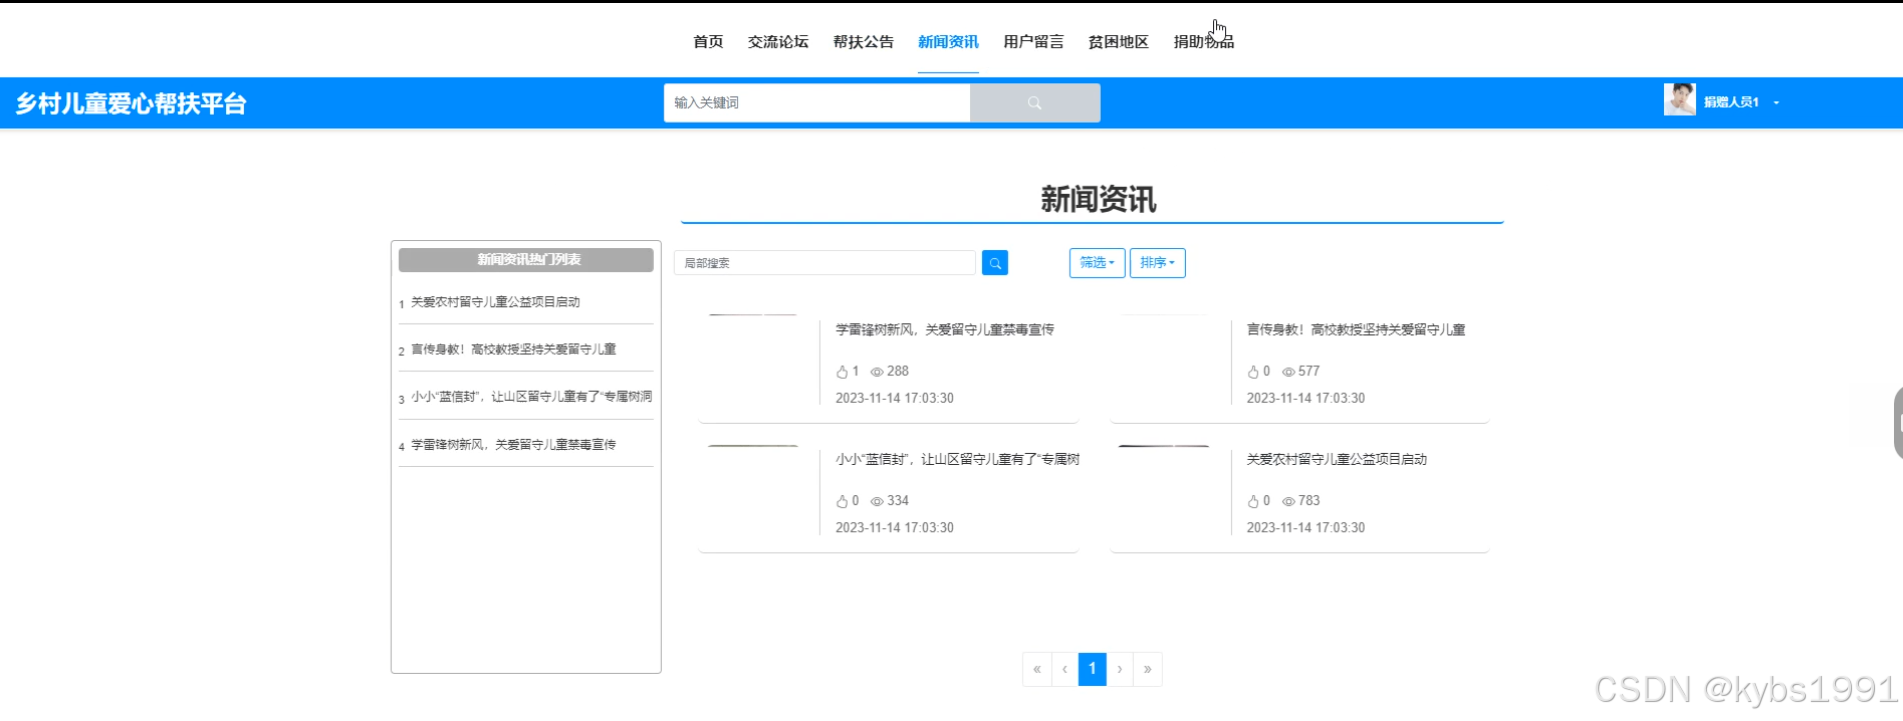Go to first page with « button

tap(1037, 669)
